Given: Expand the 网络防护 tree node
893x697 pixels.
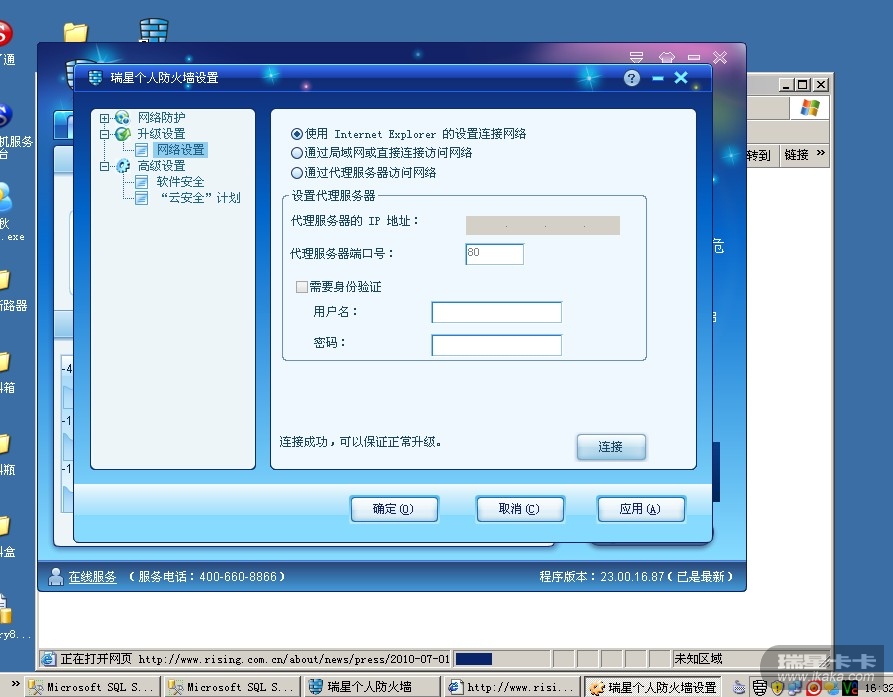Looking at the screenshot, I should coord(104,118).
